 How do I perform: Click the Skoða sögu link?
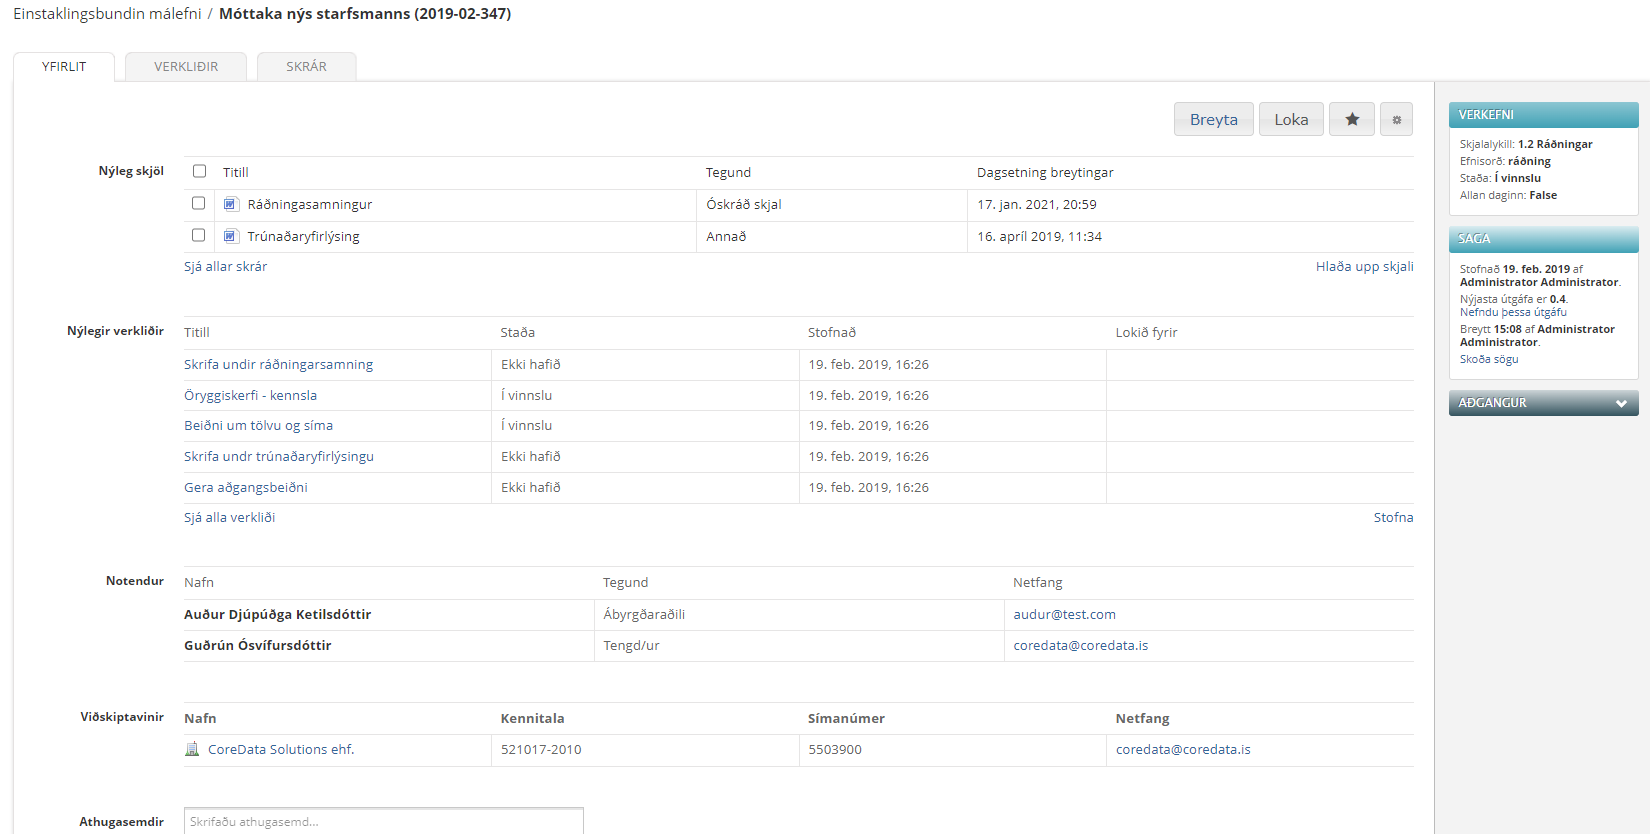pyautogui.click(x=1488, y=359)
